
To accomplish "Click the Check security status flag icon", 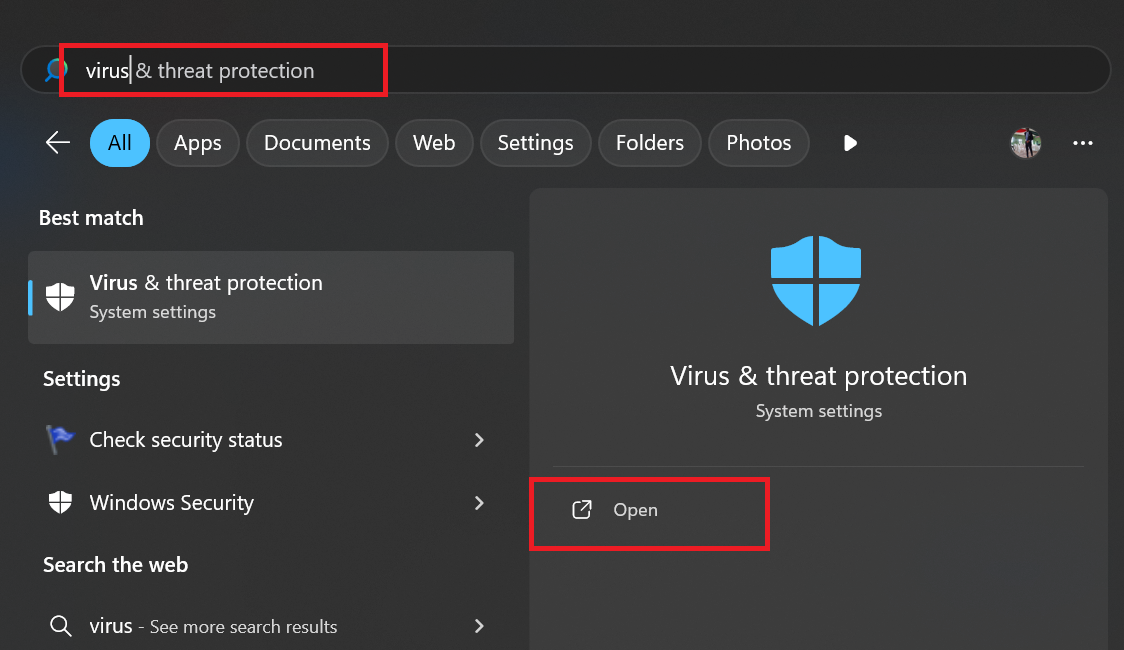I will pyautogui.click(x=61, y=440).
